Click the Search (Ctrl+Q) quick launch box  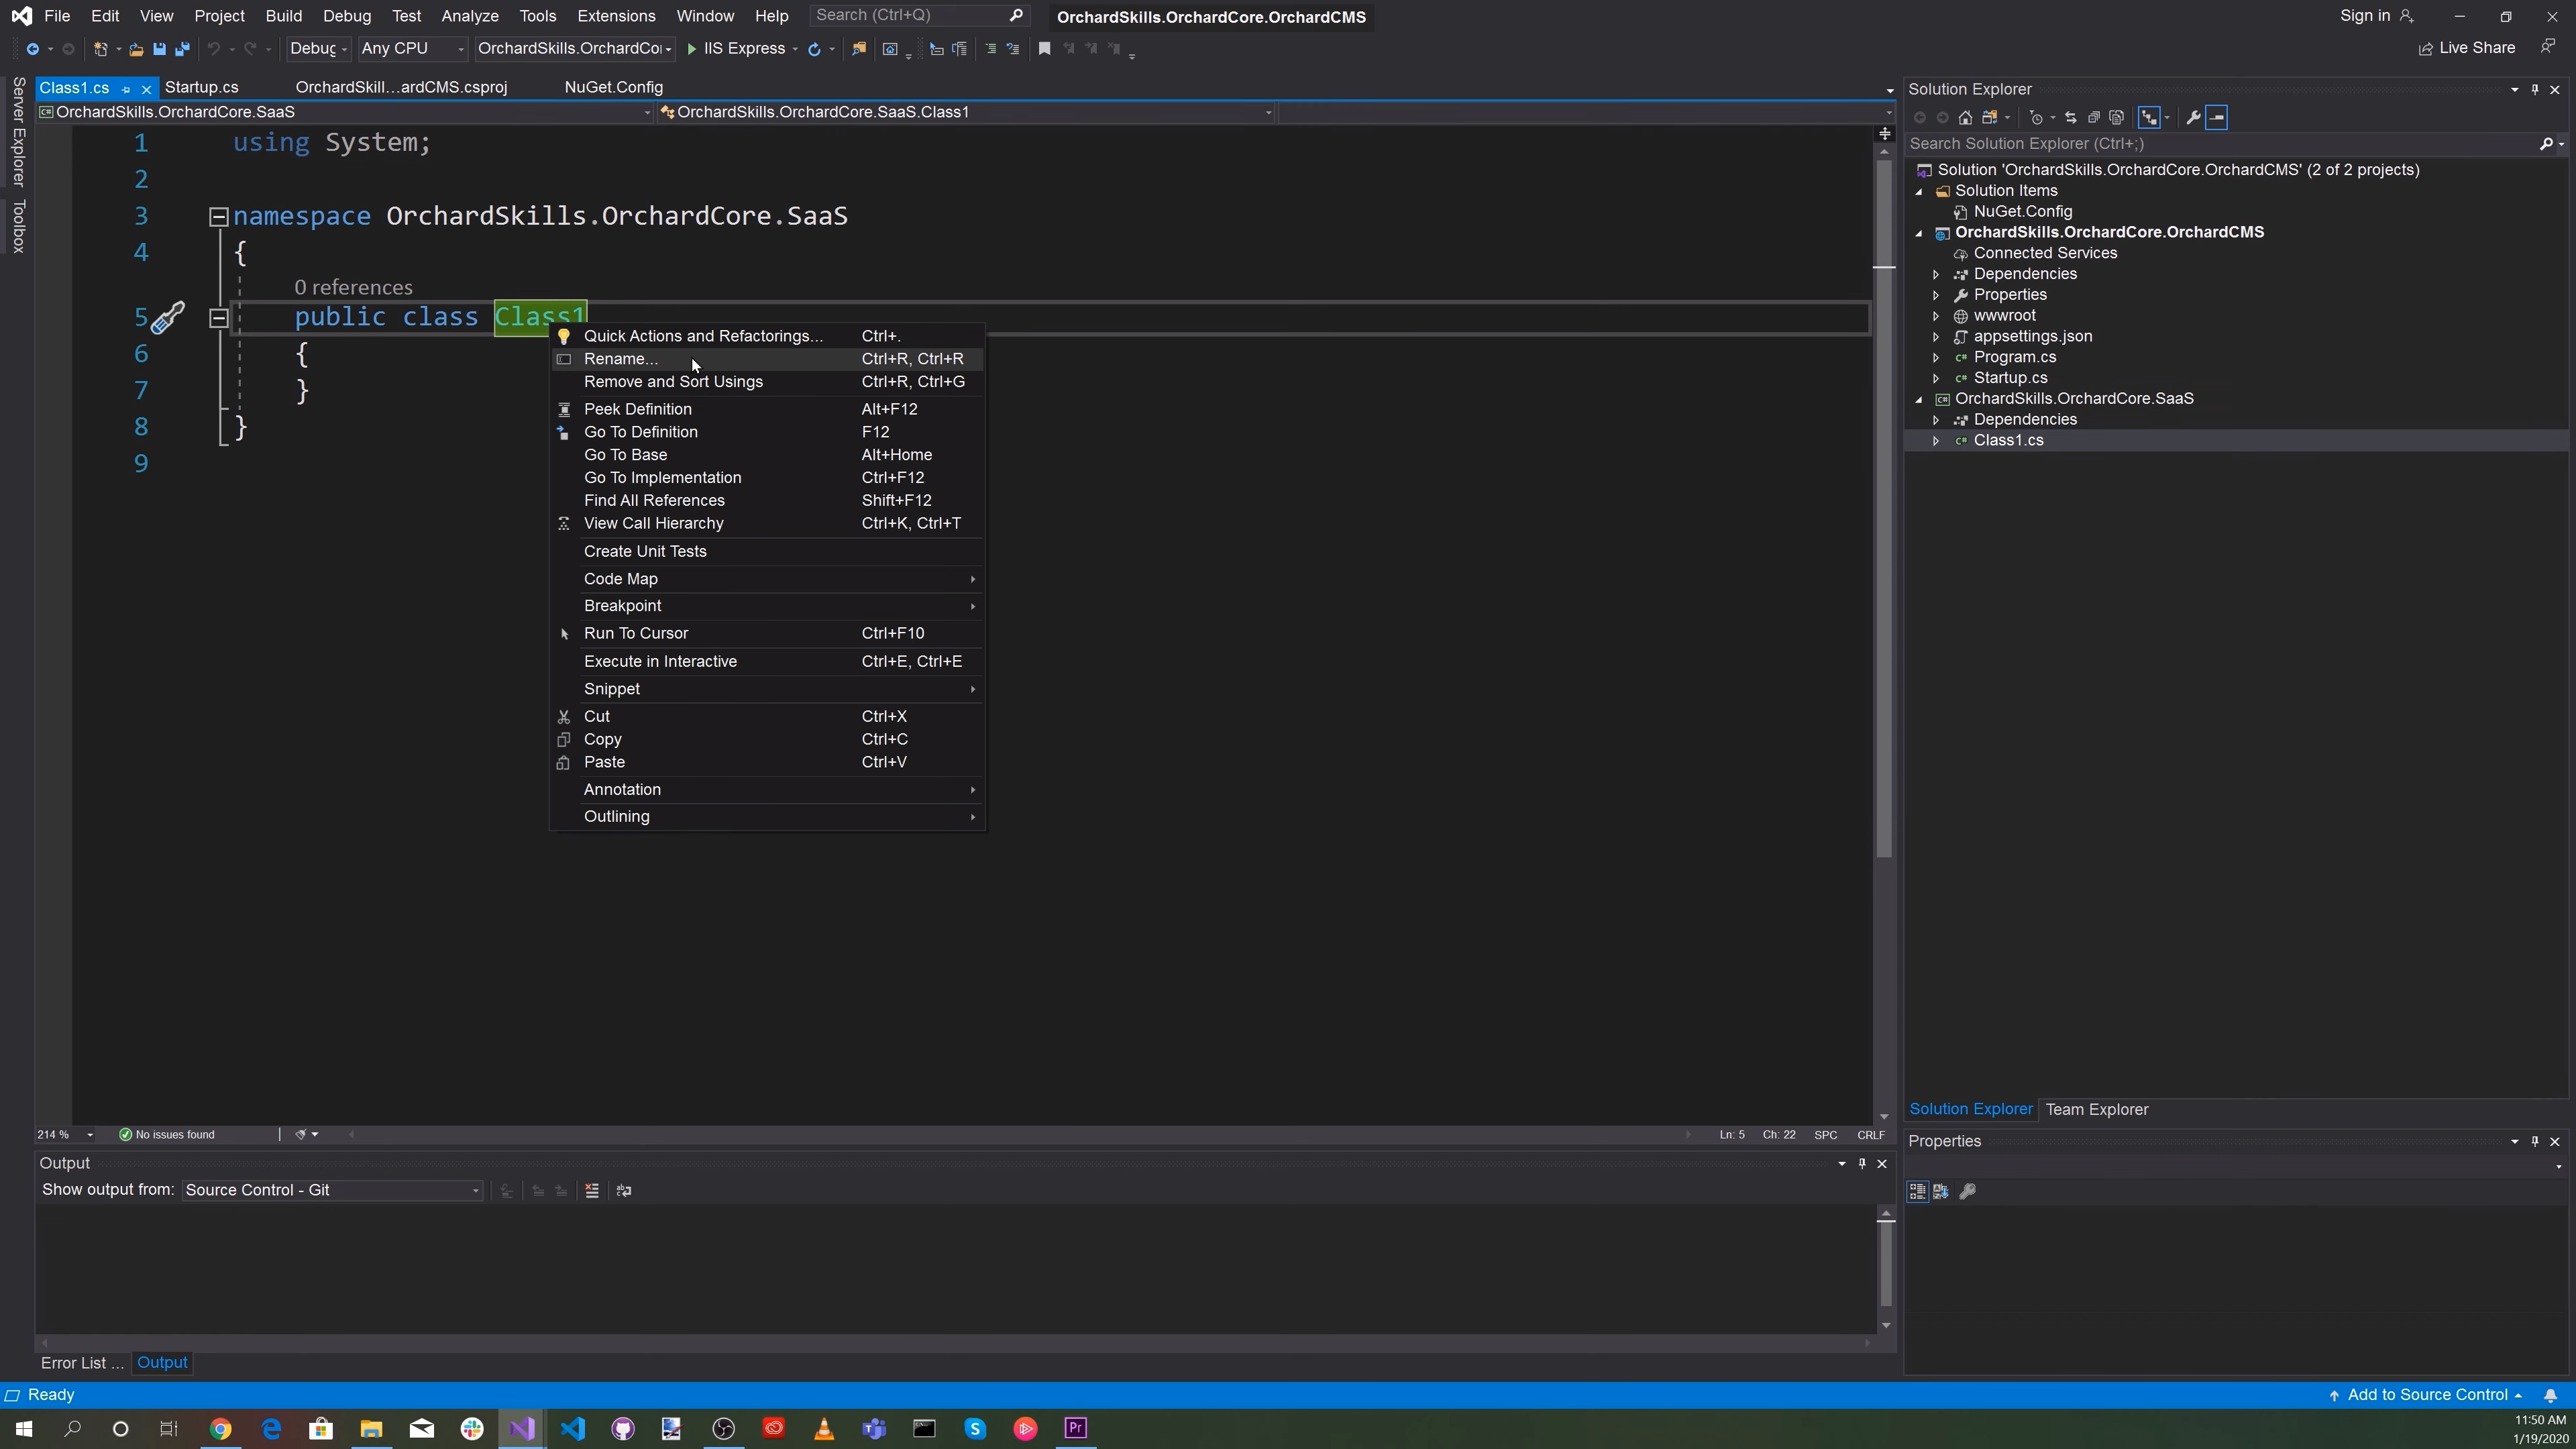tap(918, 16)
